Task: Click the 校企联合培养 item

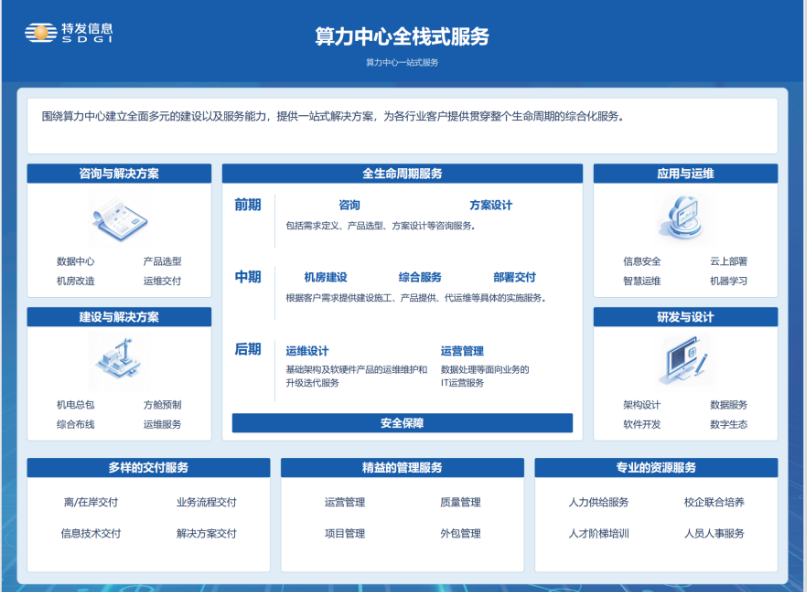Action: [x=714, y=502]
